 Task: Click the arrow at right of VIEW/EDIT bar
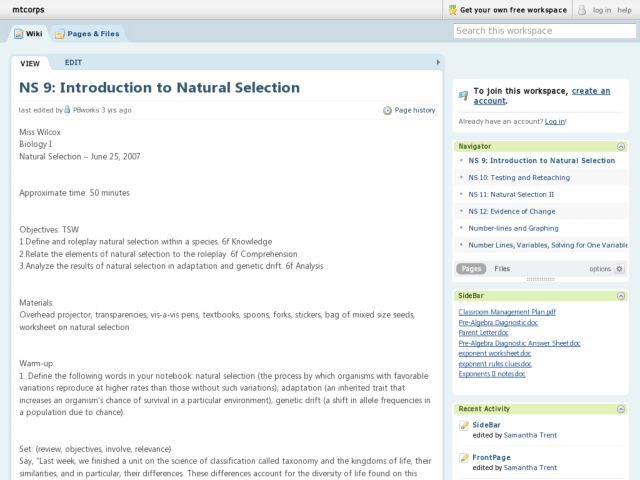tap(438, 62)
